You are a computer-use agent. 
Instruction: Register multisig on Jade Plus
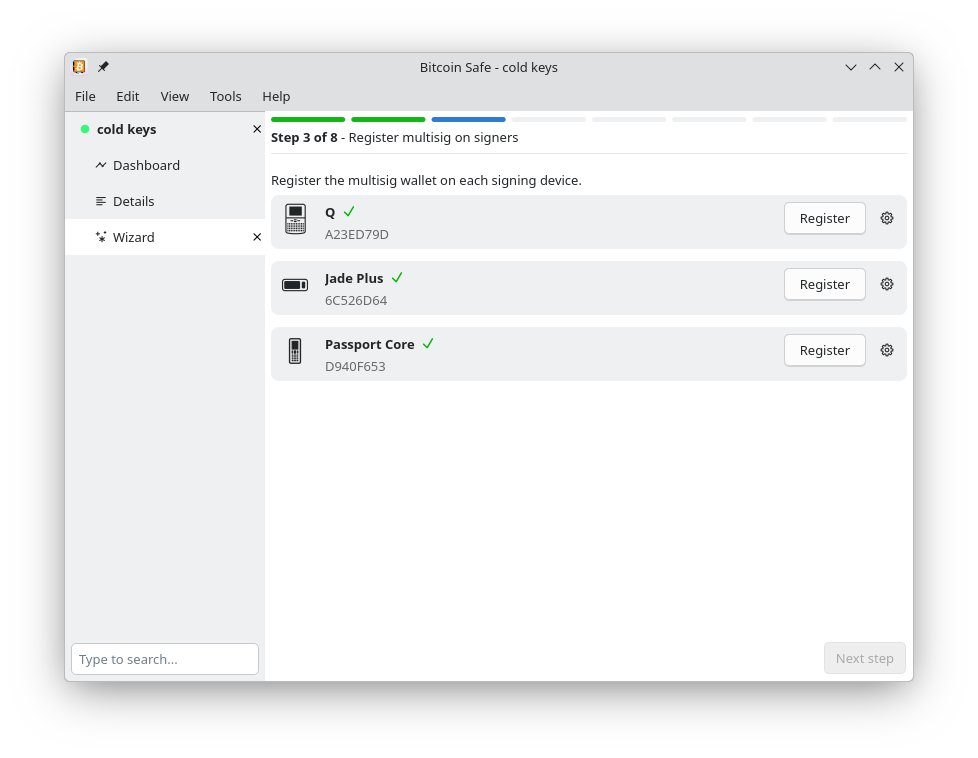click(825, 284)
